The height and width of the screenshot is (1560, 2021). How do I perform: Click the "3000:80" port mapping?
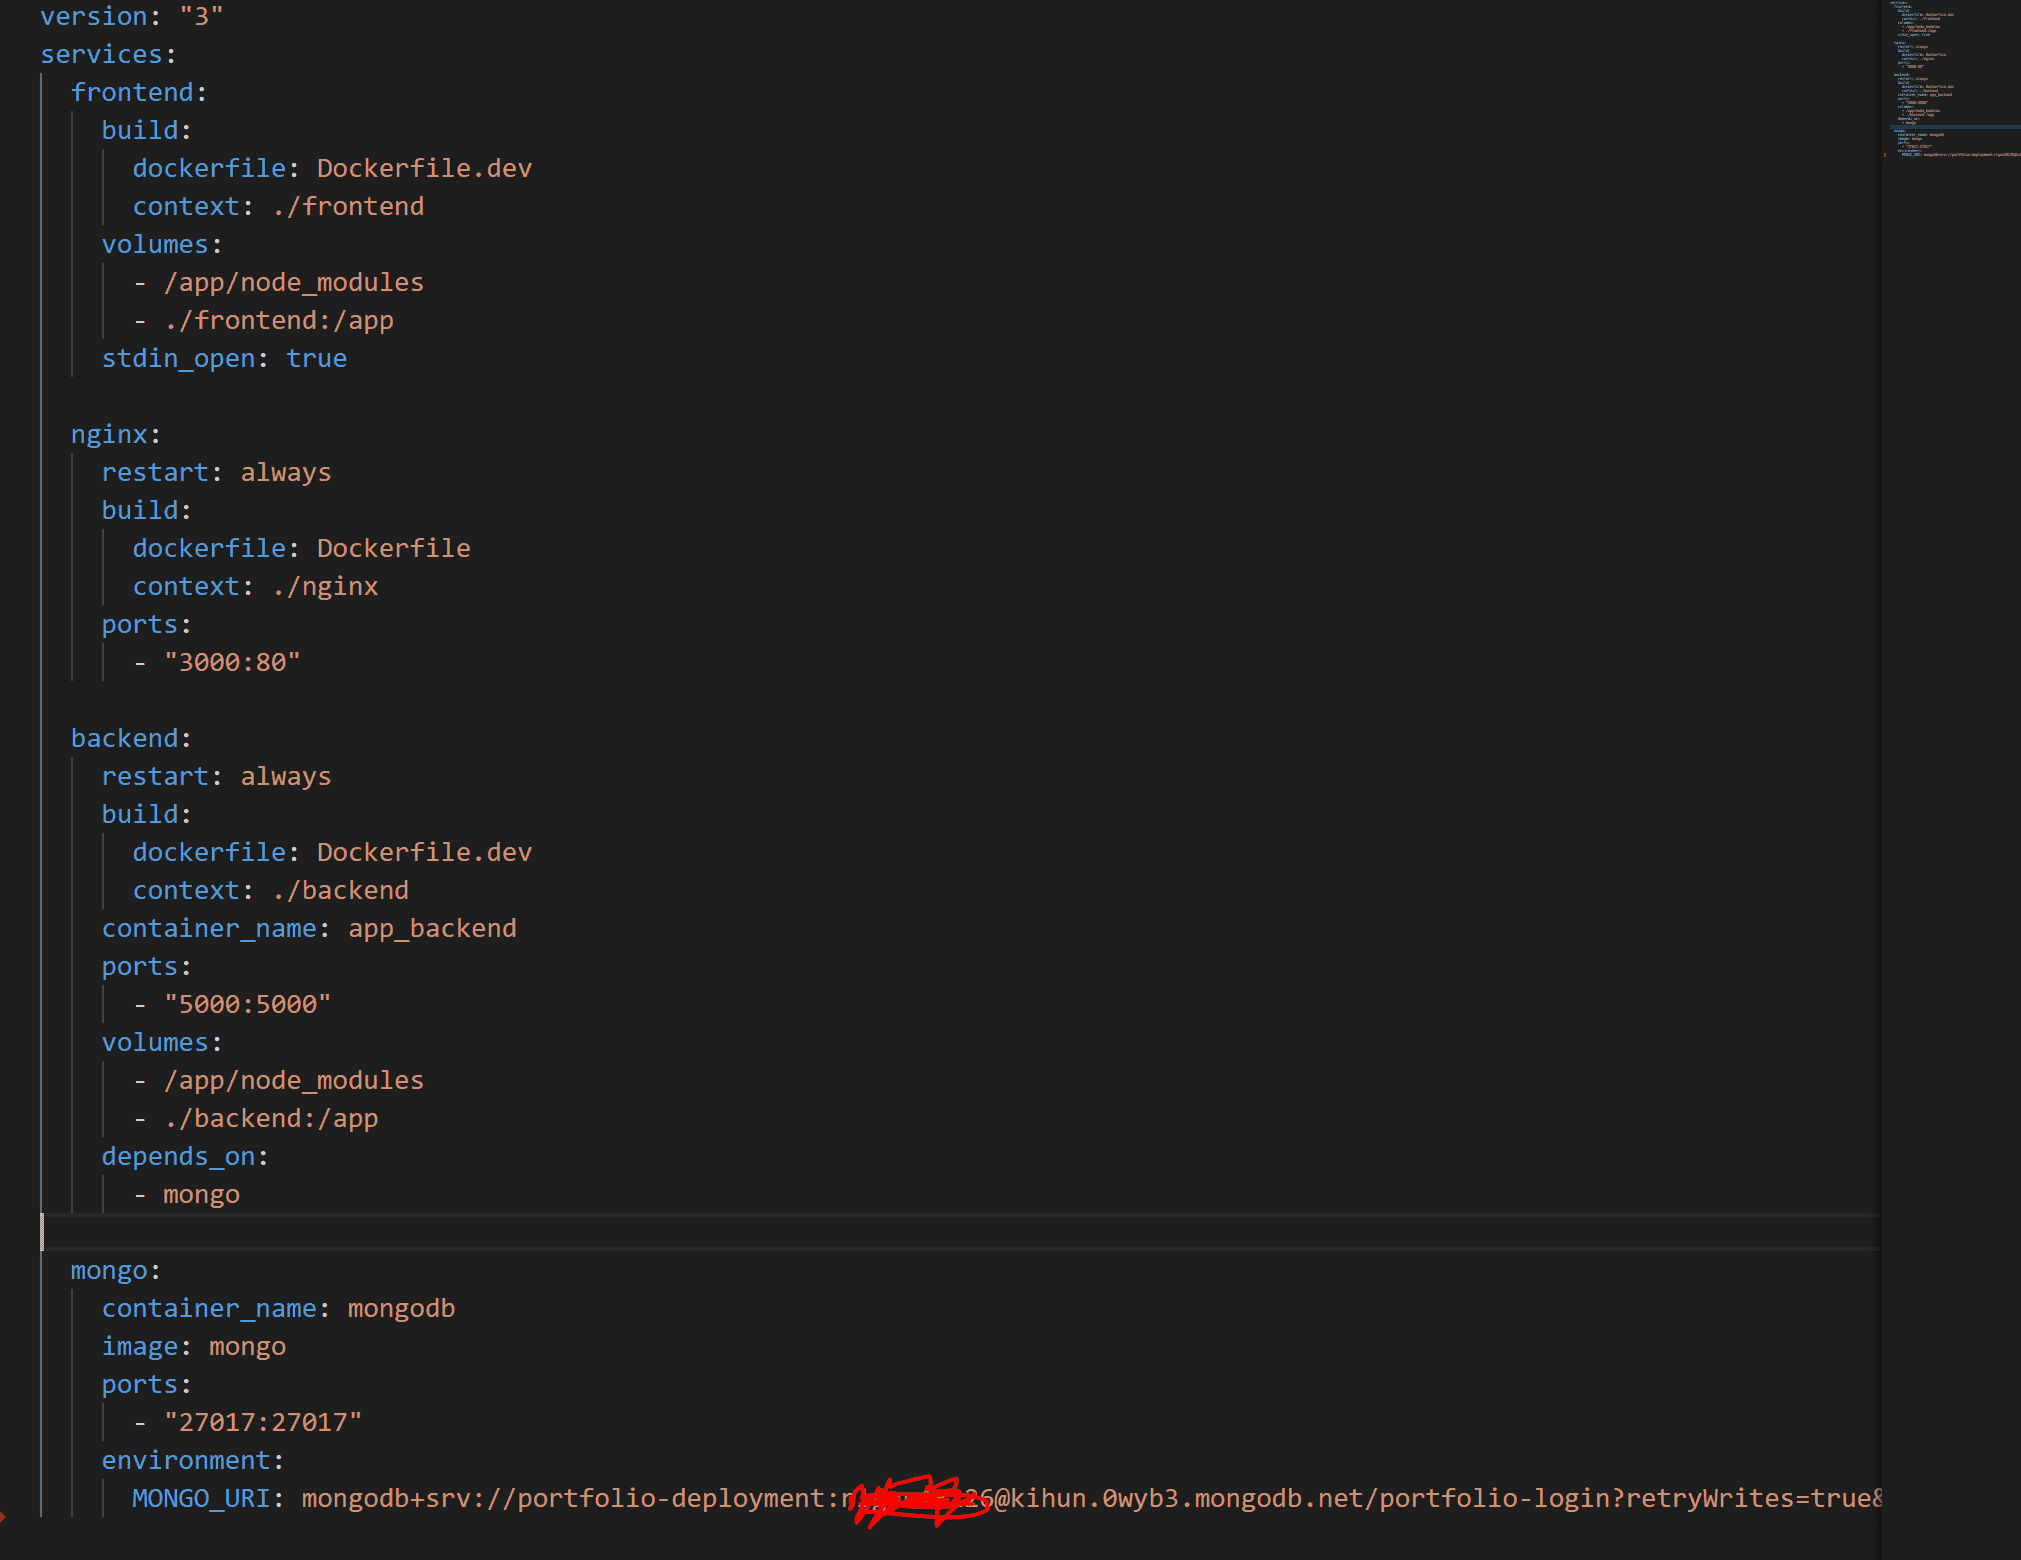click(x=232, y=662)
